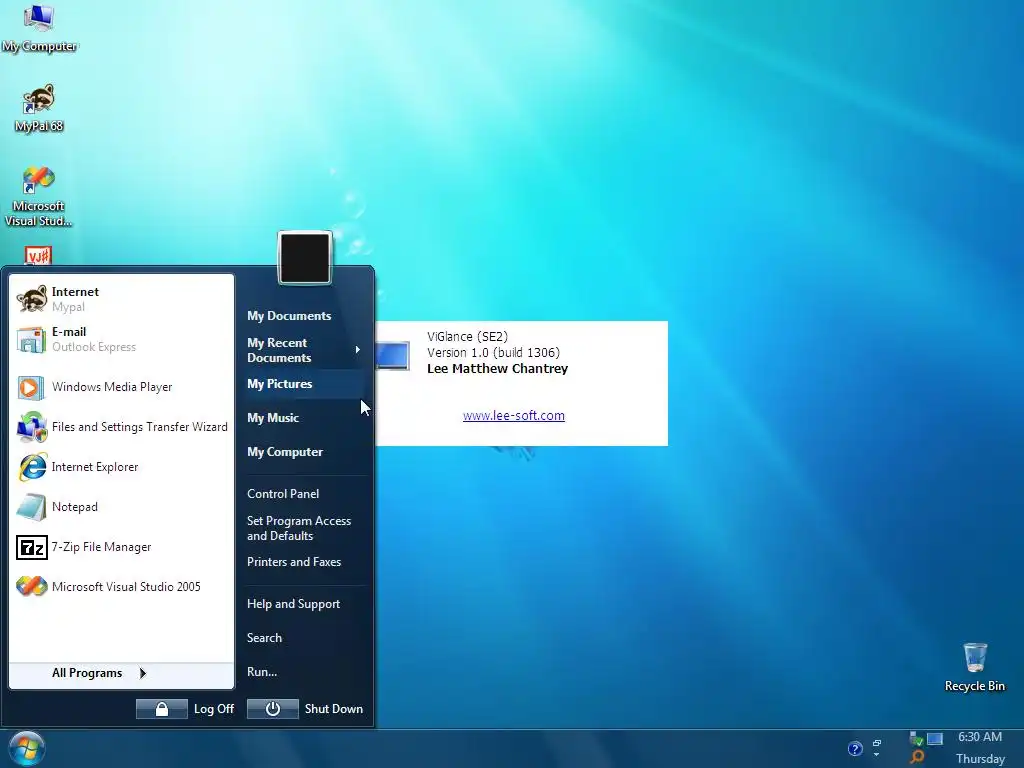Viewport: 1024px width, 768px height.
Task: Click the red VJ# desktop icon
Action: pos(38,255)
